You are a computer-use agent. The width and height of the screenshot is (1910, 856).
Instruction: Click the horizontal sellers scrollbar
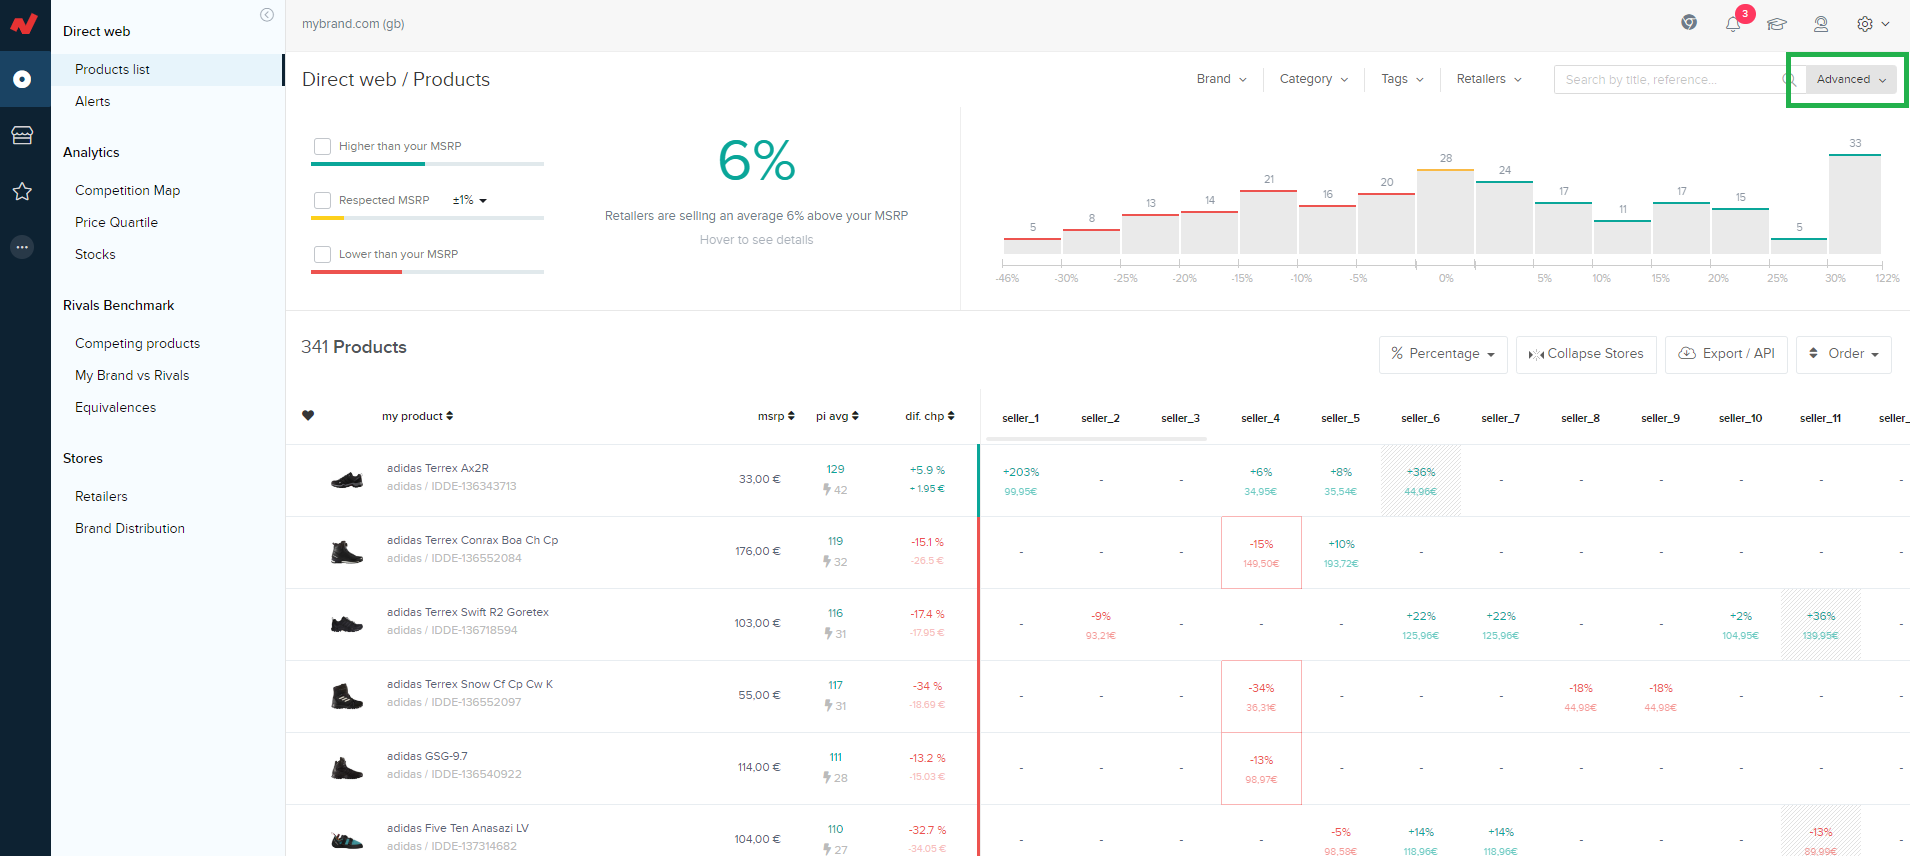coord(1096,438)
